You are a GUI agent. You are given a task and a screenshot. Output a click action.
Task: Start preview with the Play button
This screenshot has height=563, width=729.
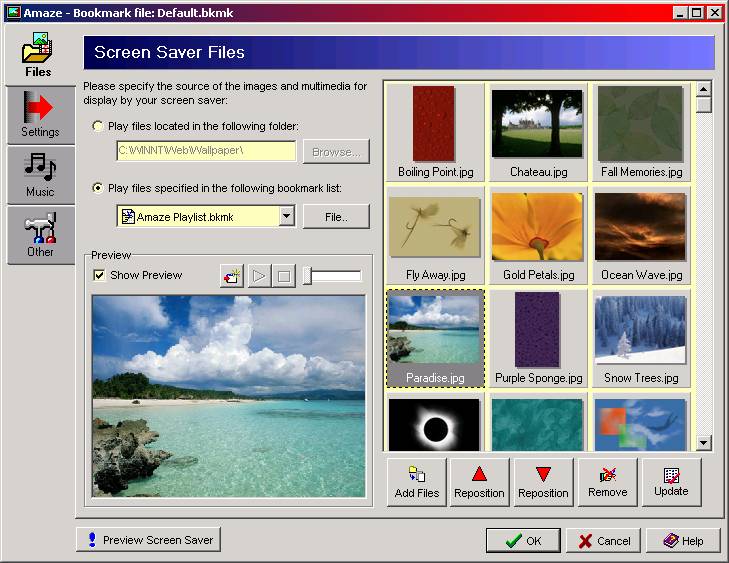pos(259,276)
